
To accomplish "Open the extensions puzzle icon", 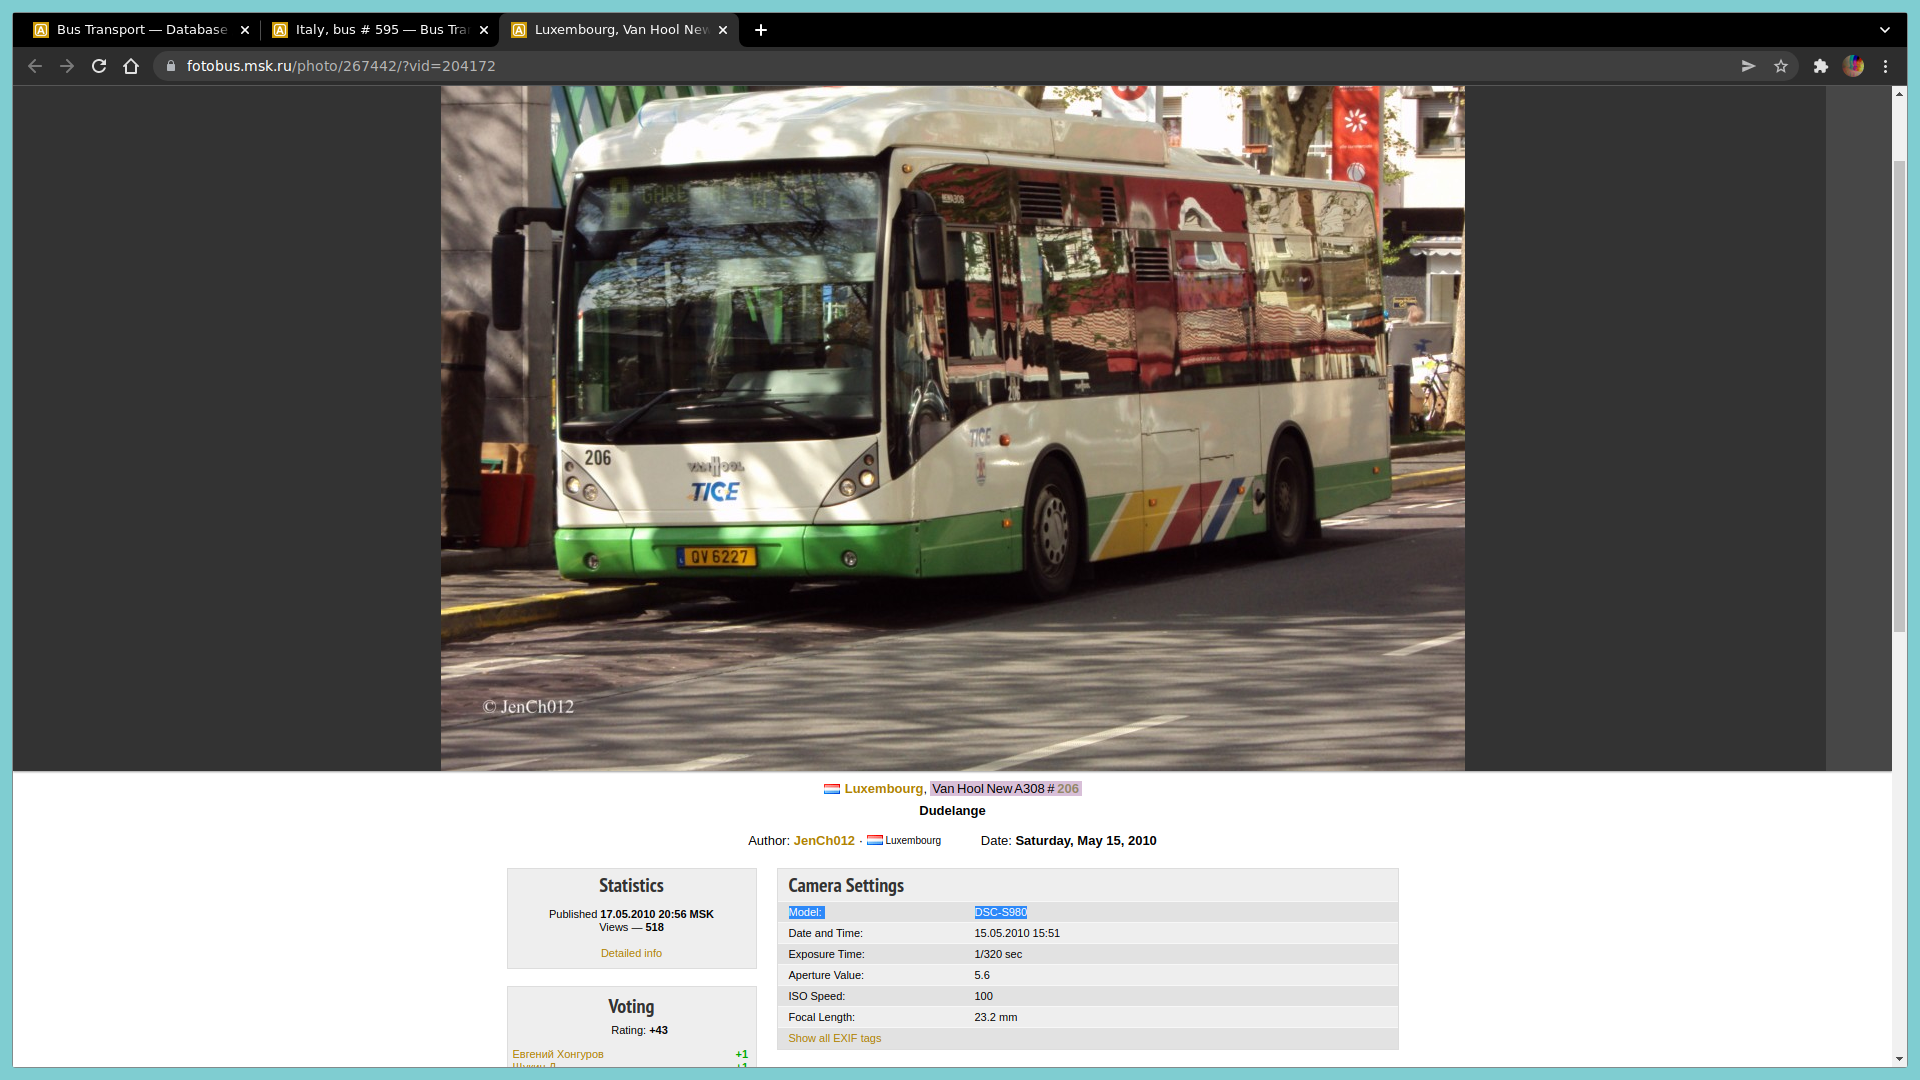I will (1821, 66).
